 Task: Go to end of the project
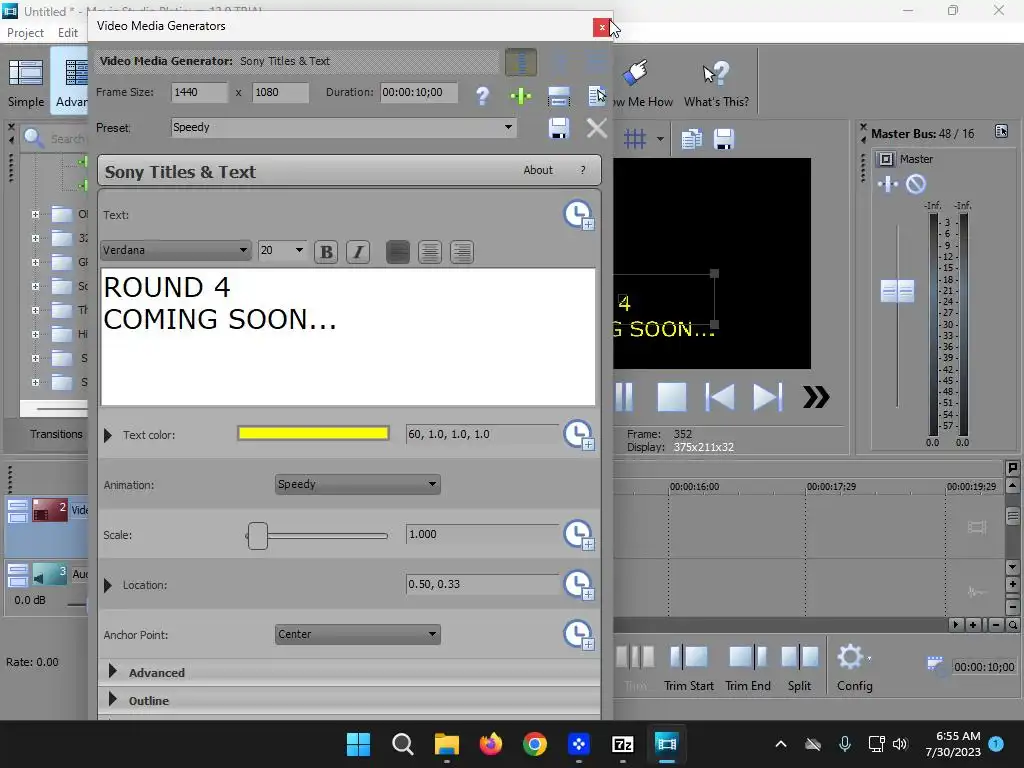[x=767, y=396]
